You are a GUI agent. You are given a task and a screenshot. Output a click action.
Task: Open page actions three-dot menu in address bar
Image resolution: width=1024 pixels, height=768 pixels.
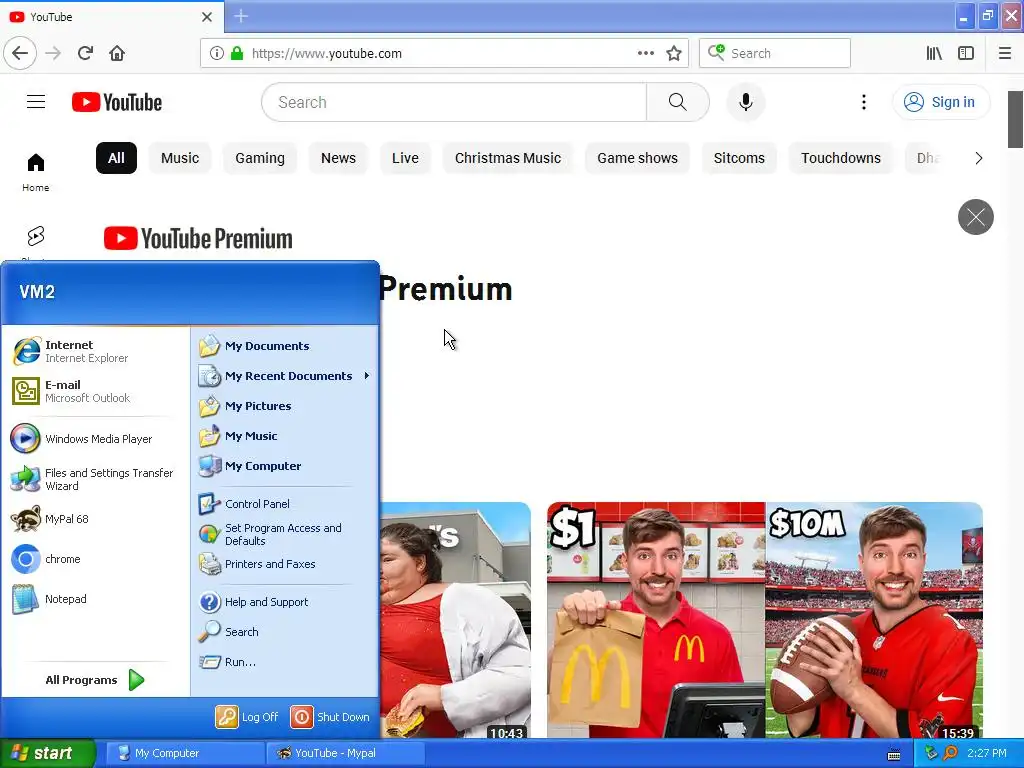(645, 53)
